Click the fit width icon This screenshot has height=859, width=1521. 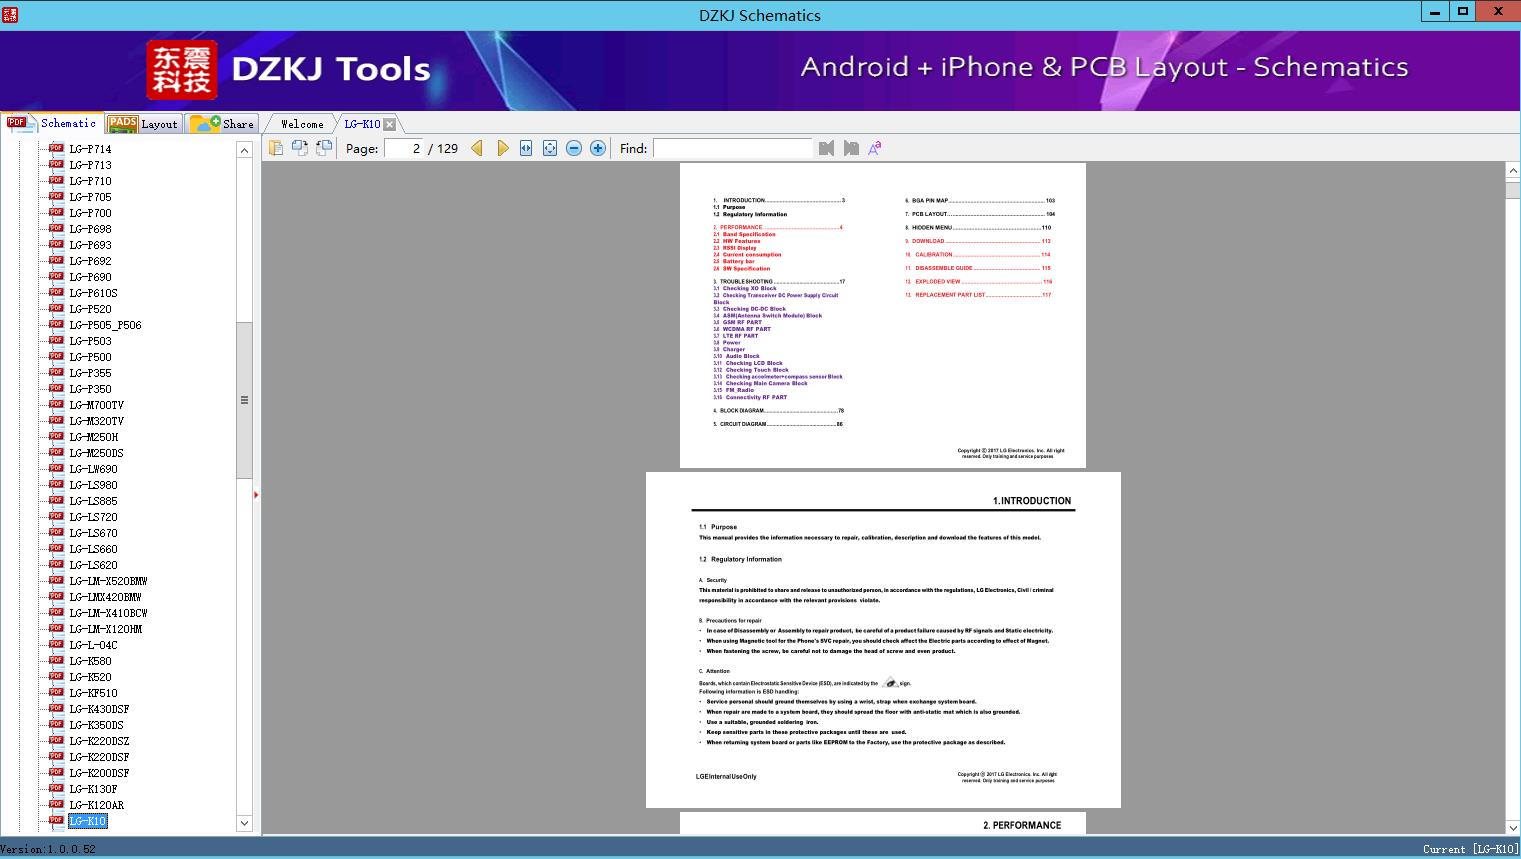526,148
